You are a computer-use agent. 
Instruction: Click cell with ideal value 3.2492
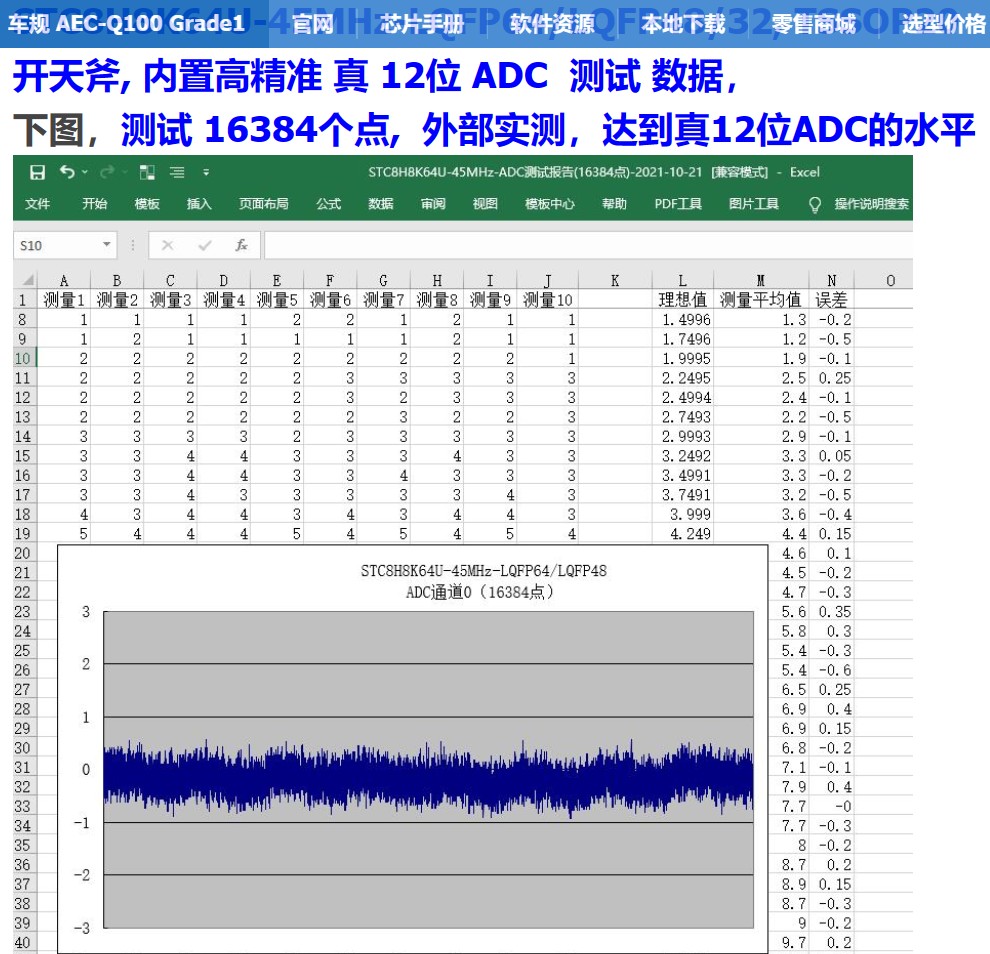click(683, 456)
